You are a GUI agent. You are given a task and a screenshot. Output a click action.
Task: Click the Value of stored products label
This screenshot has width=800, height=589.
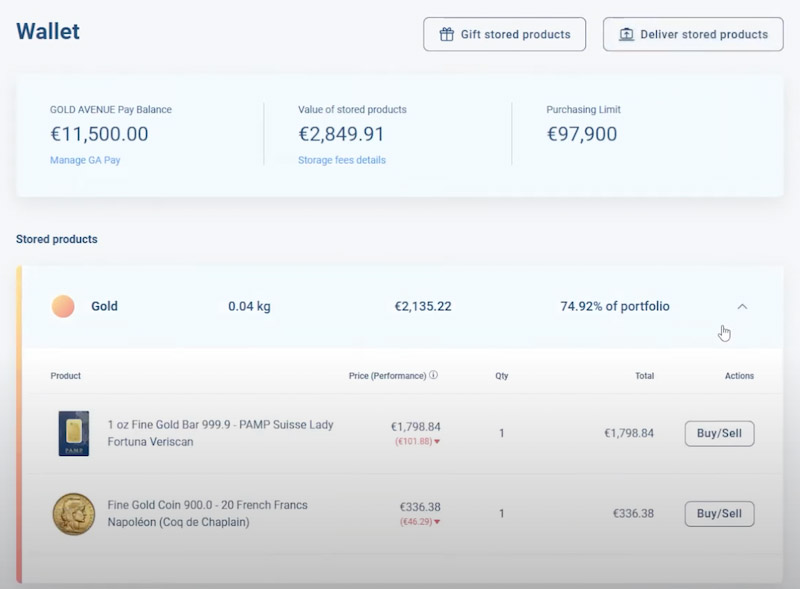[352, 109]
